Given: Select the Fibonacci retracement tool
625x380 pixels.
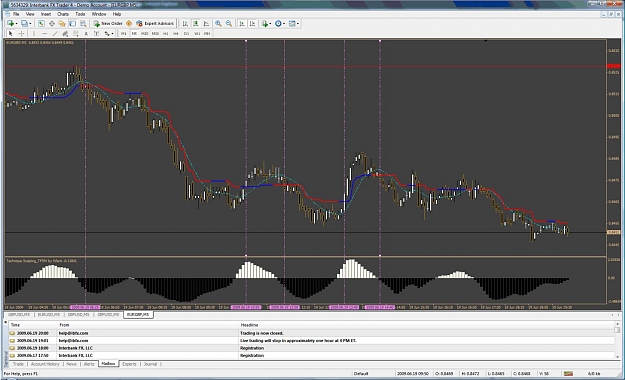Looking at the screenshot, I should click(x=75, y=33).
